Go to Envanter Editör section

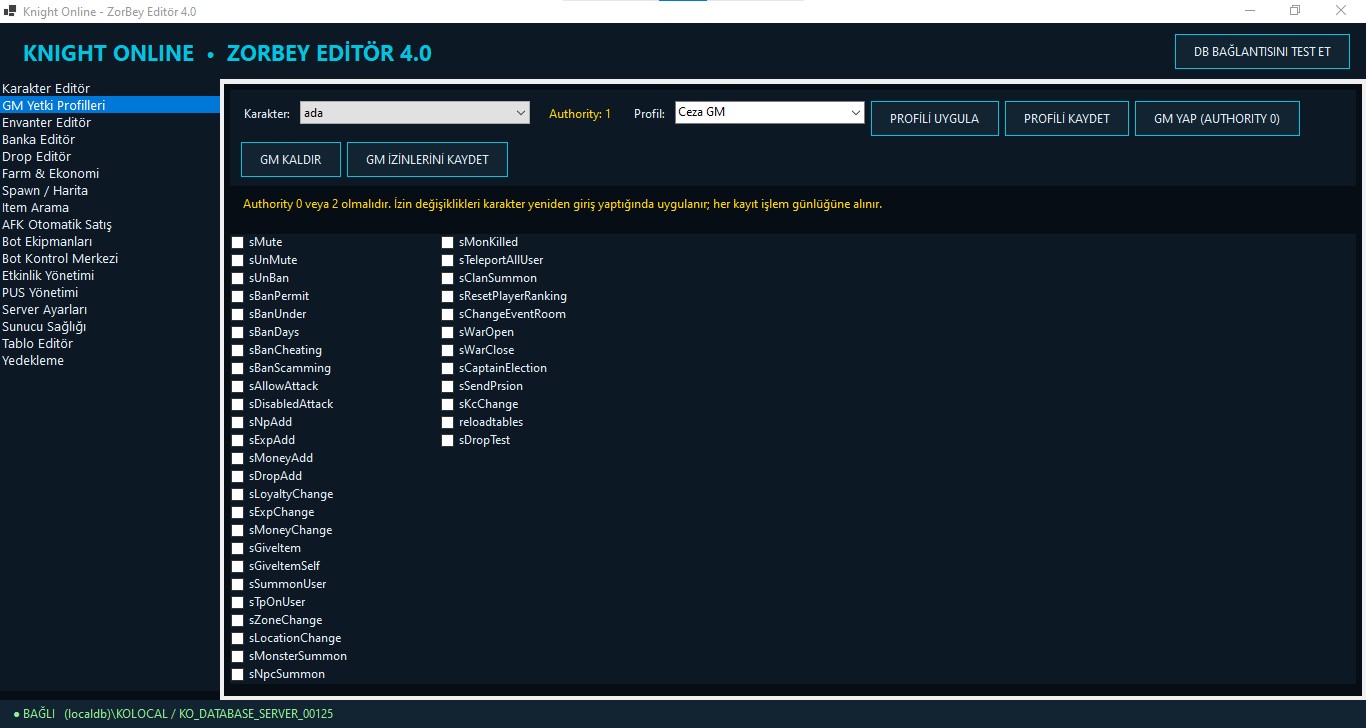[110, 122]
